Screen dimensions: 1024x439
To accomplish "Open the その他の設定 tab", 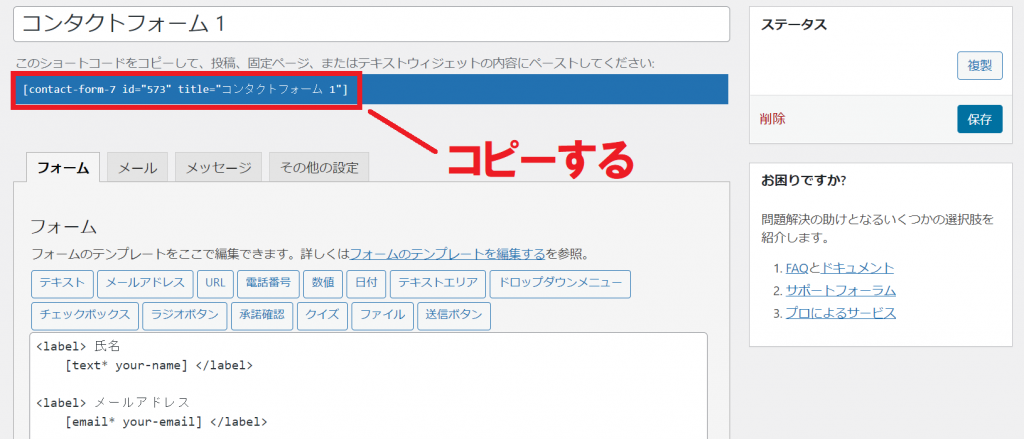I will click(x=319, y=167).
